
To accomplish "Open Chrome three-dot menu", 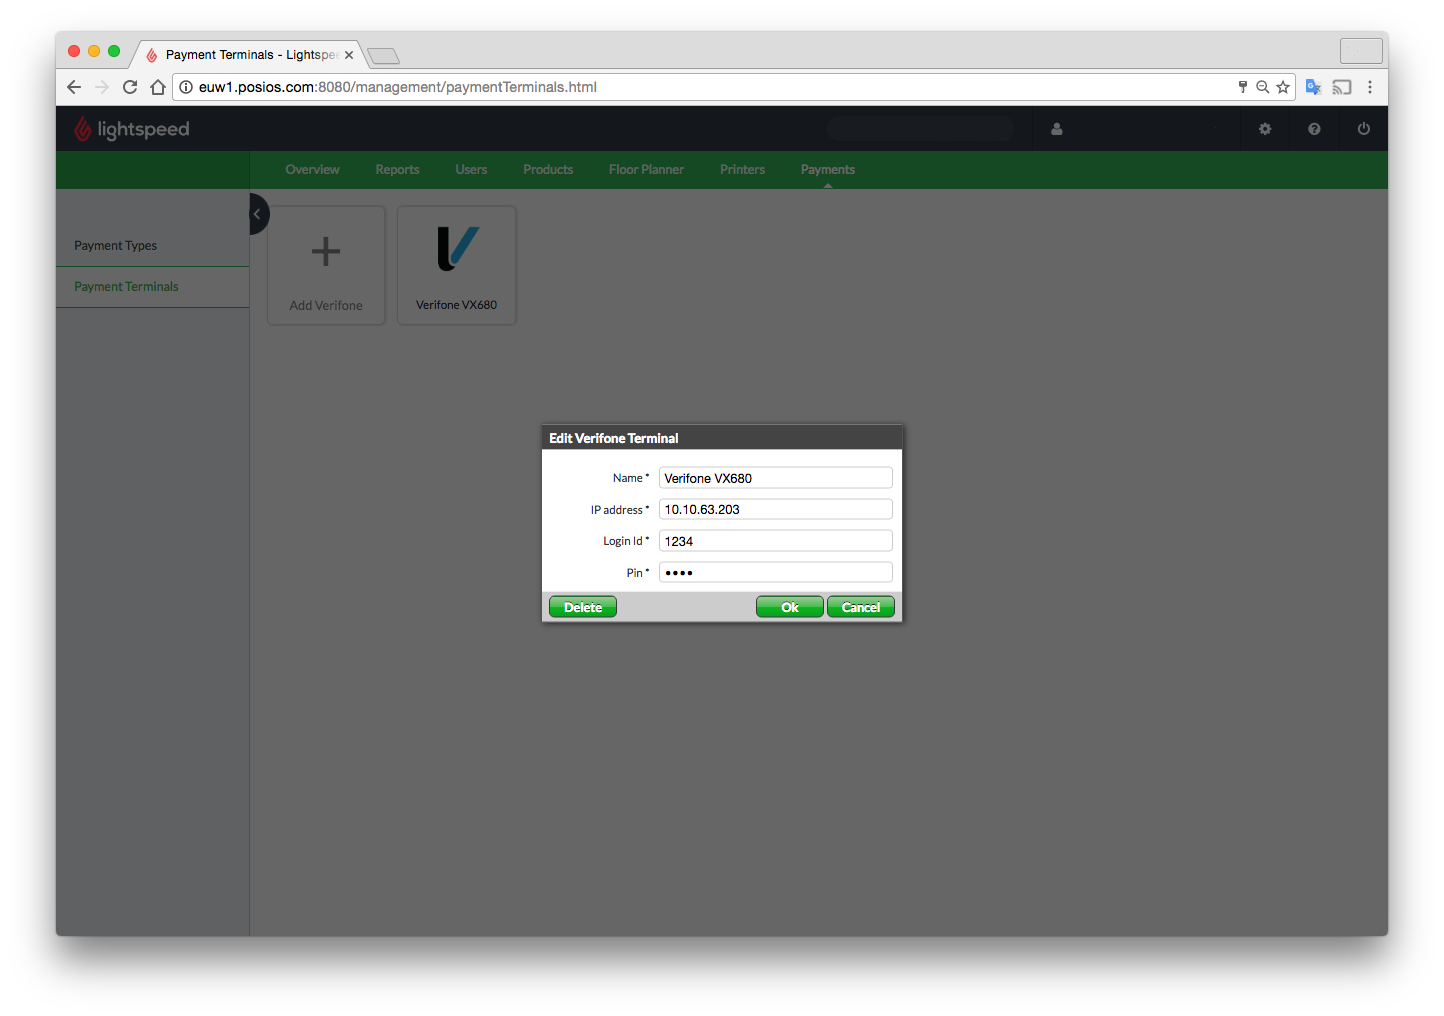I will tap(1370, 87).
